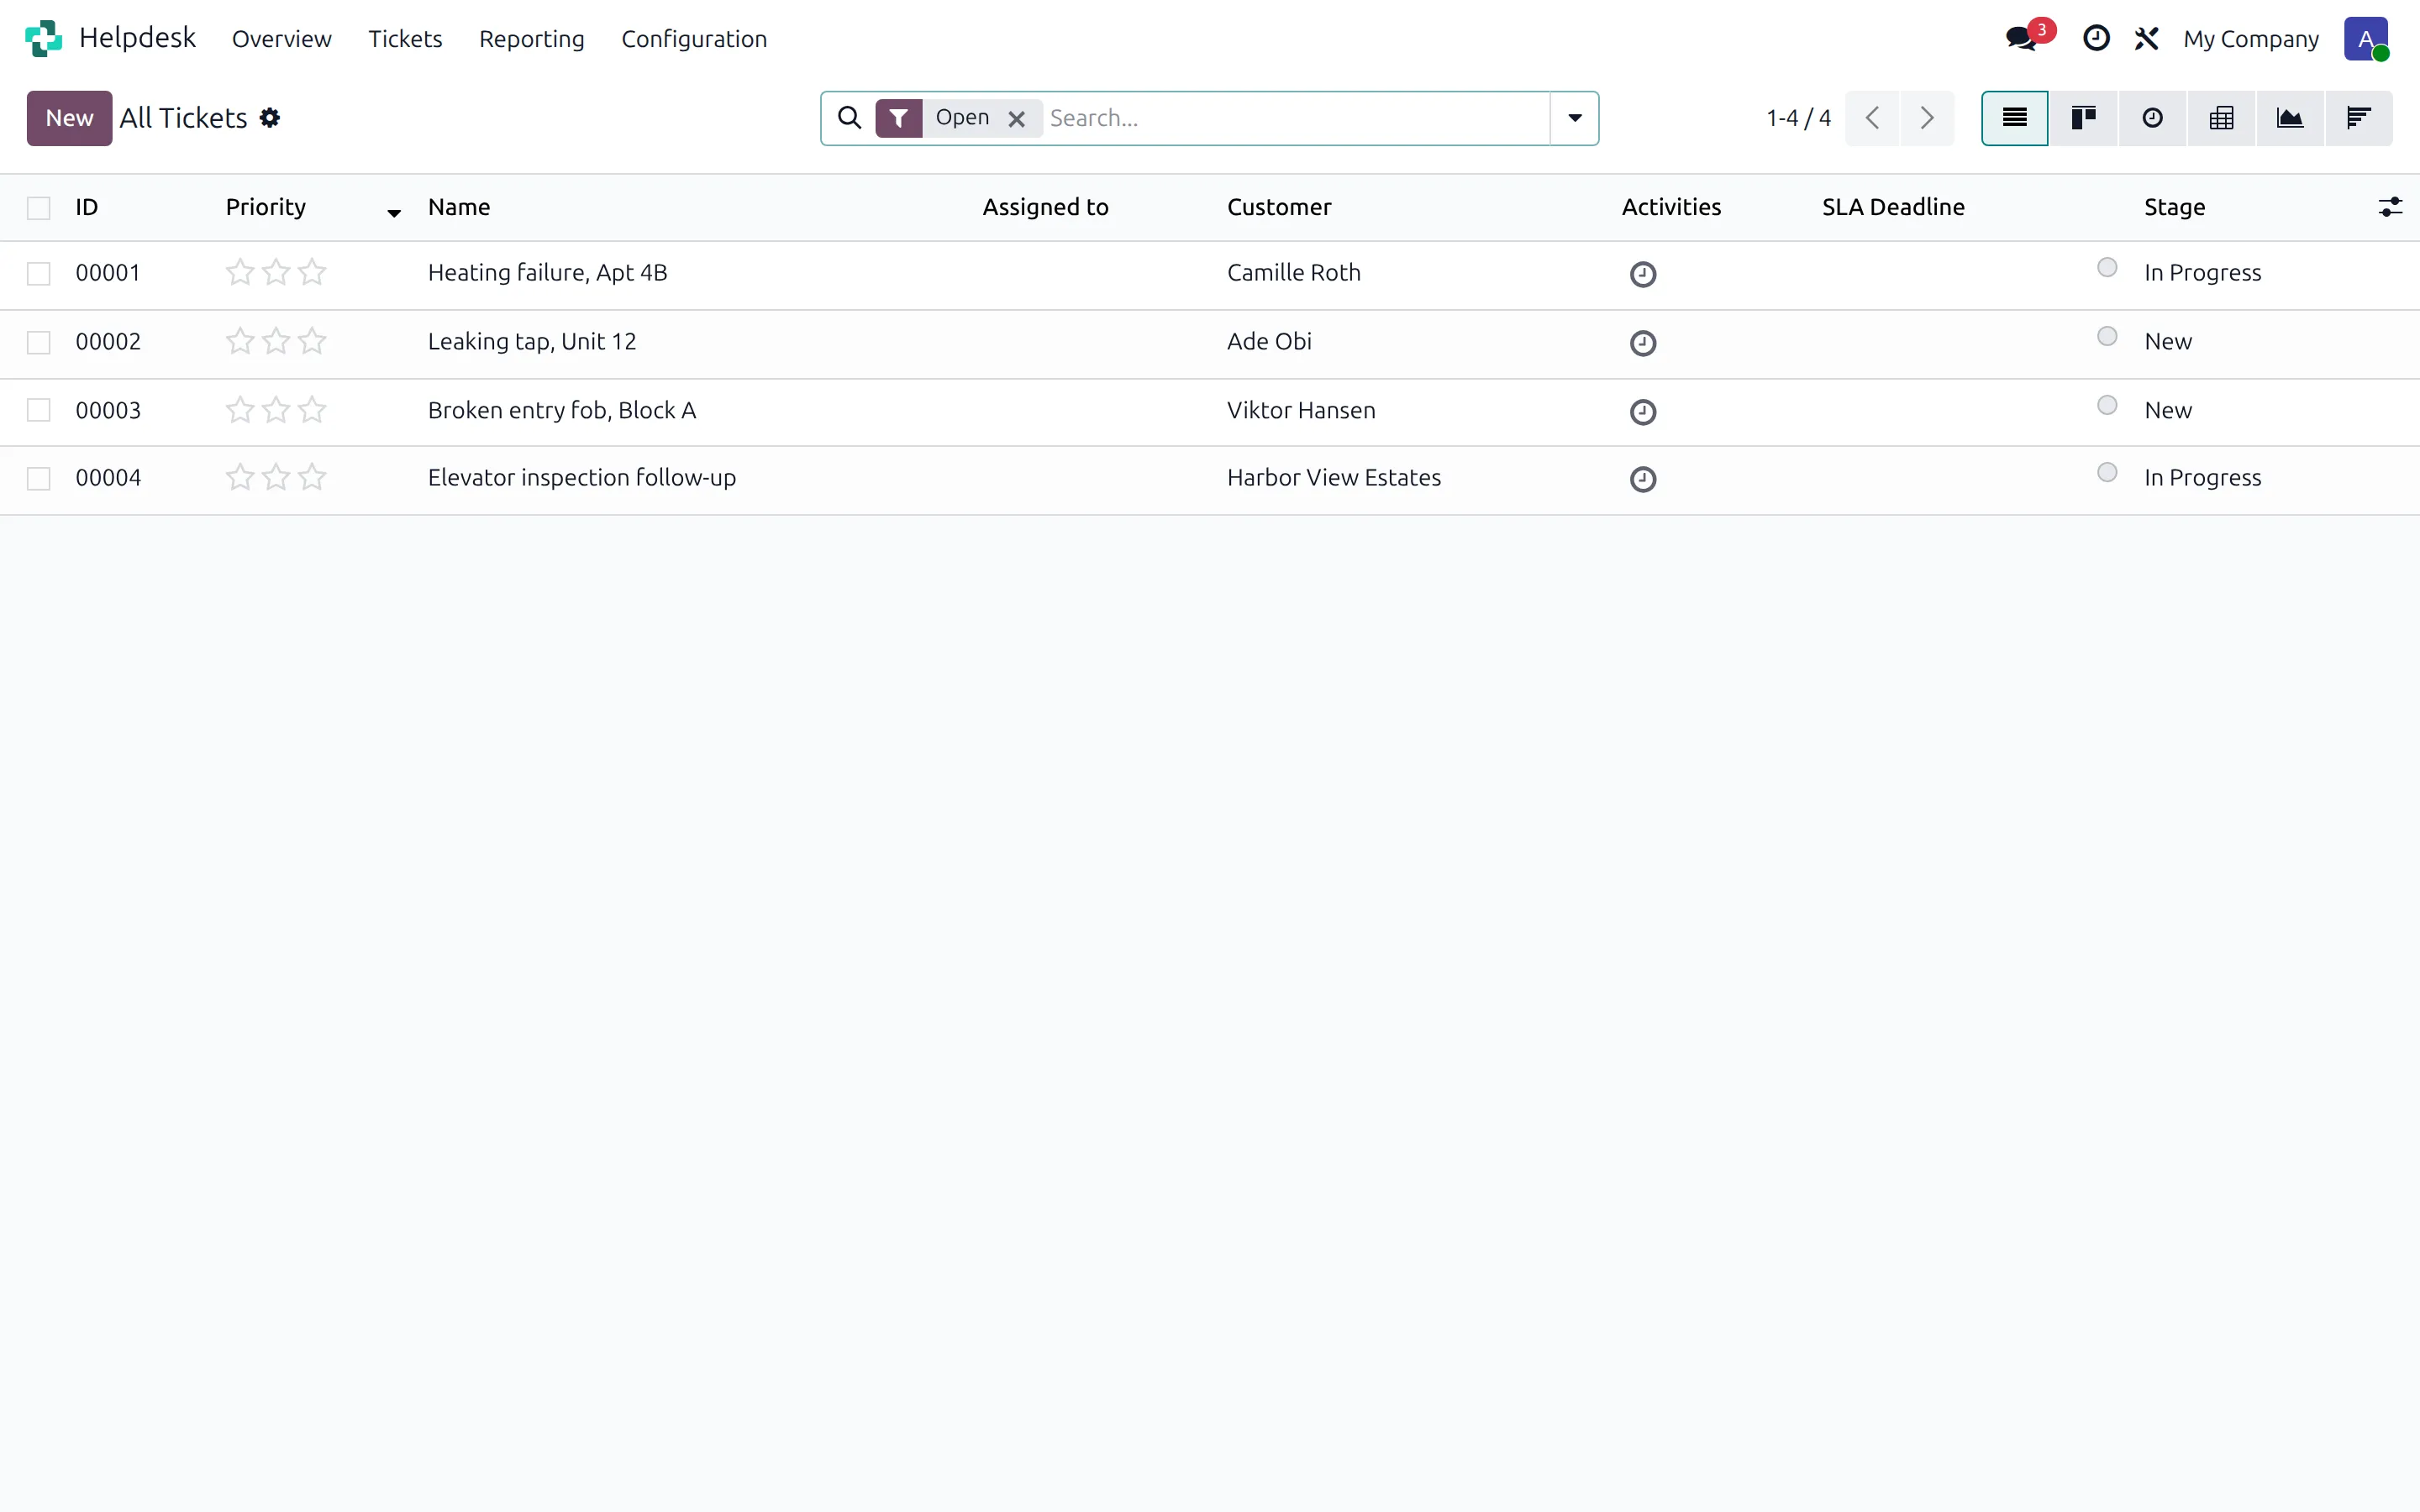The image size is (2420, 1512).
Task: Open the Configuration menu
Action: pyautogui.click(x=694, y=39)
